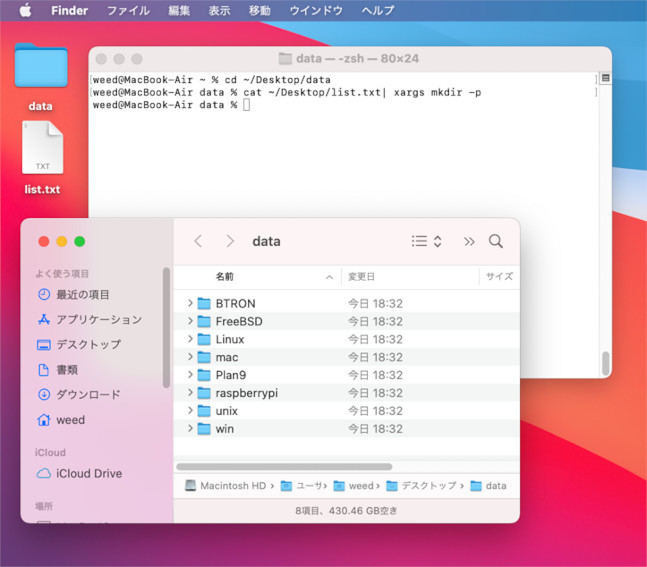Click デスクトップ in the path bar

[422, 486]
